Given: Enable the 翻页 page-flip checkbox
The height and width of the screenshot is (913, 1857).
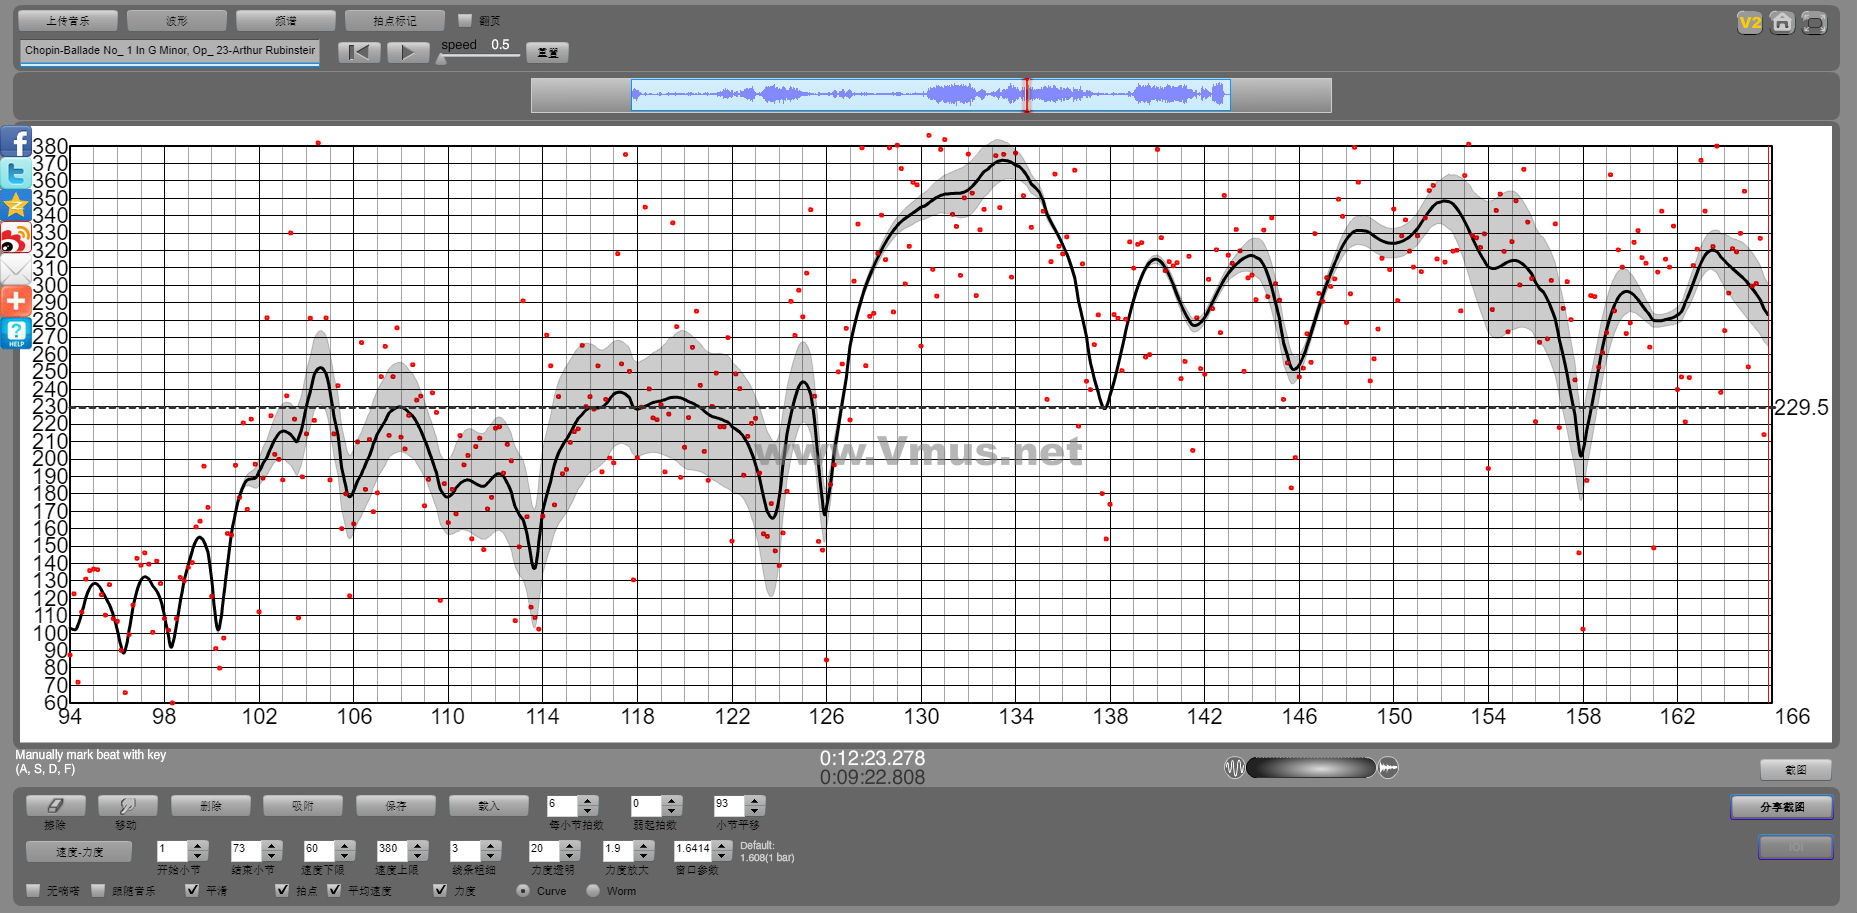Looking at the screenshot, I should tap(465, 20).
